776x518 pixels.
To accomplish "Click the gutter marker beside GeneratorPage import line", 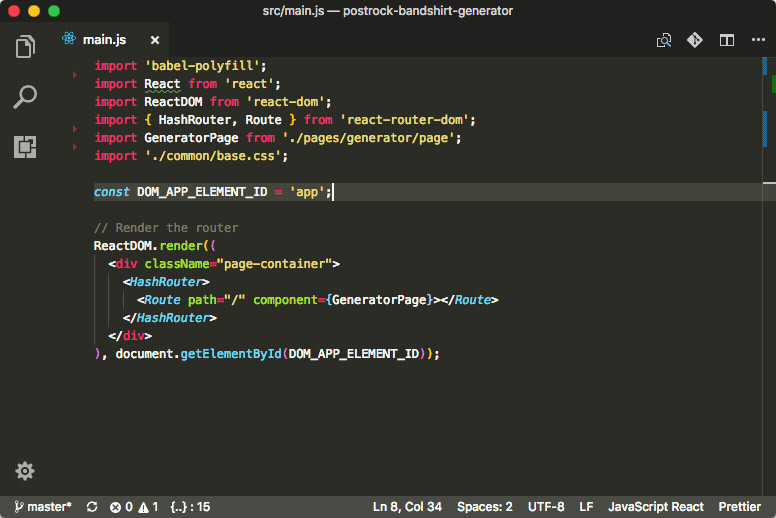I will (75, 146).
